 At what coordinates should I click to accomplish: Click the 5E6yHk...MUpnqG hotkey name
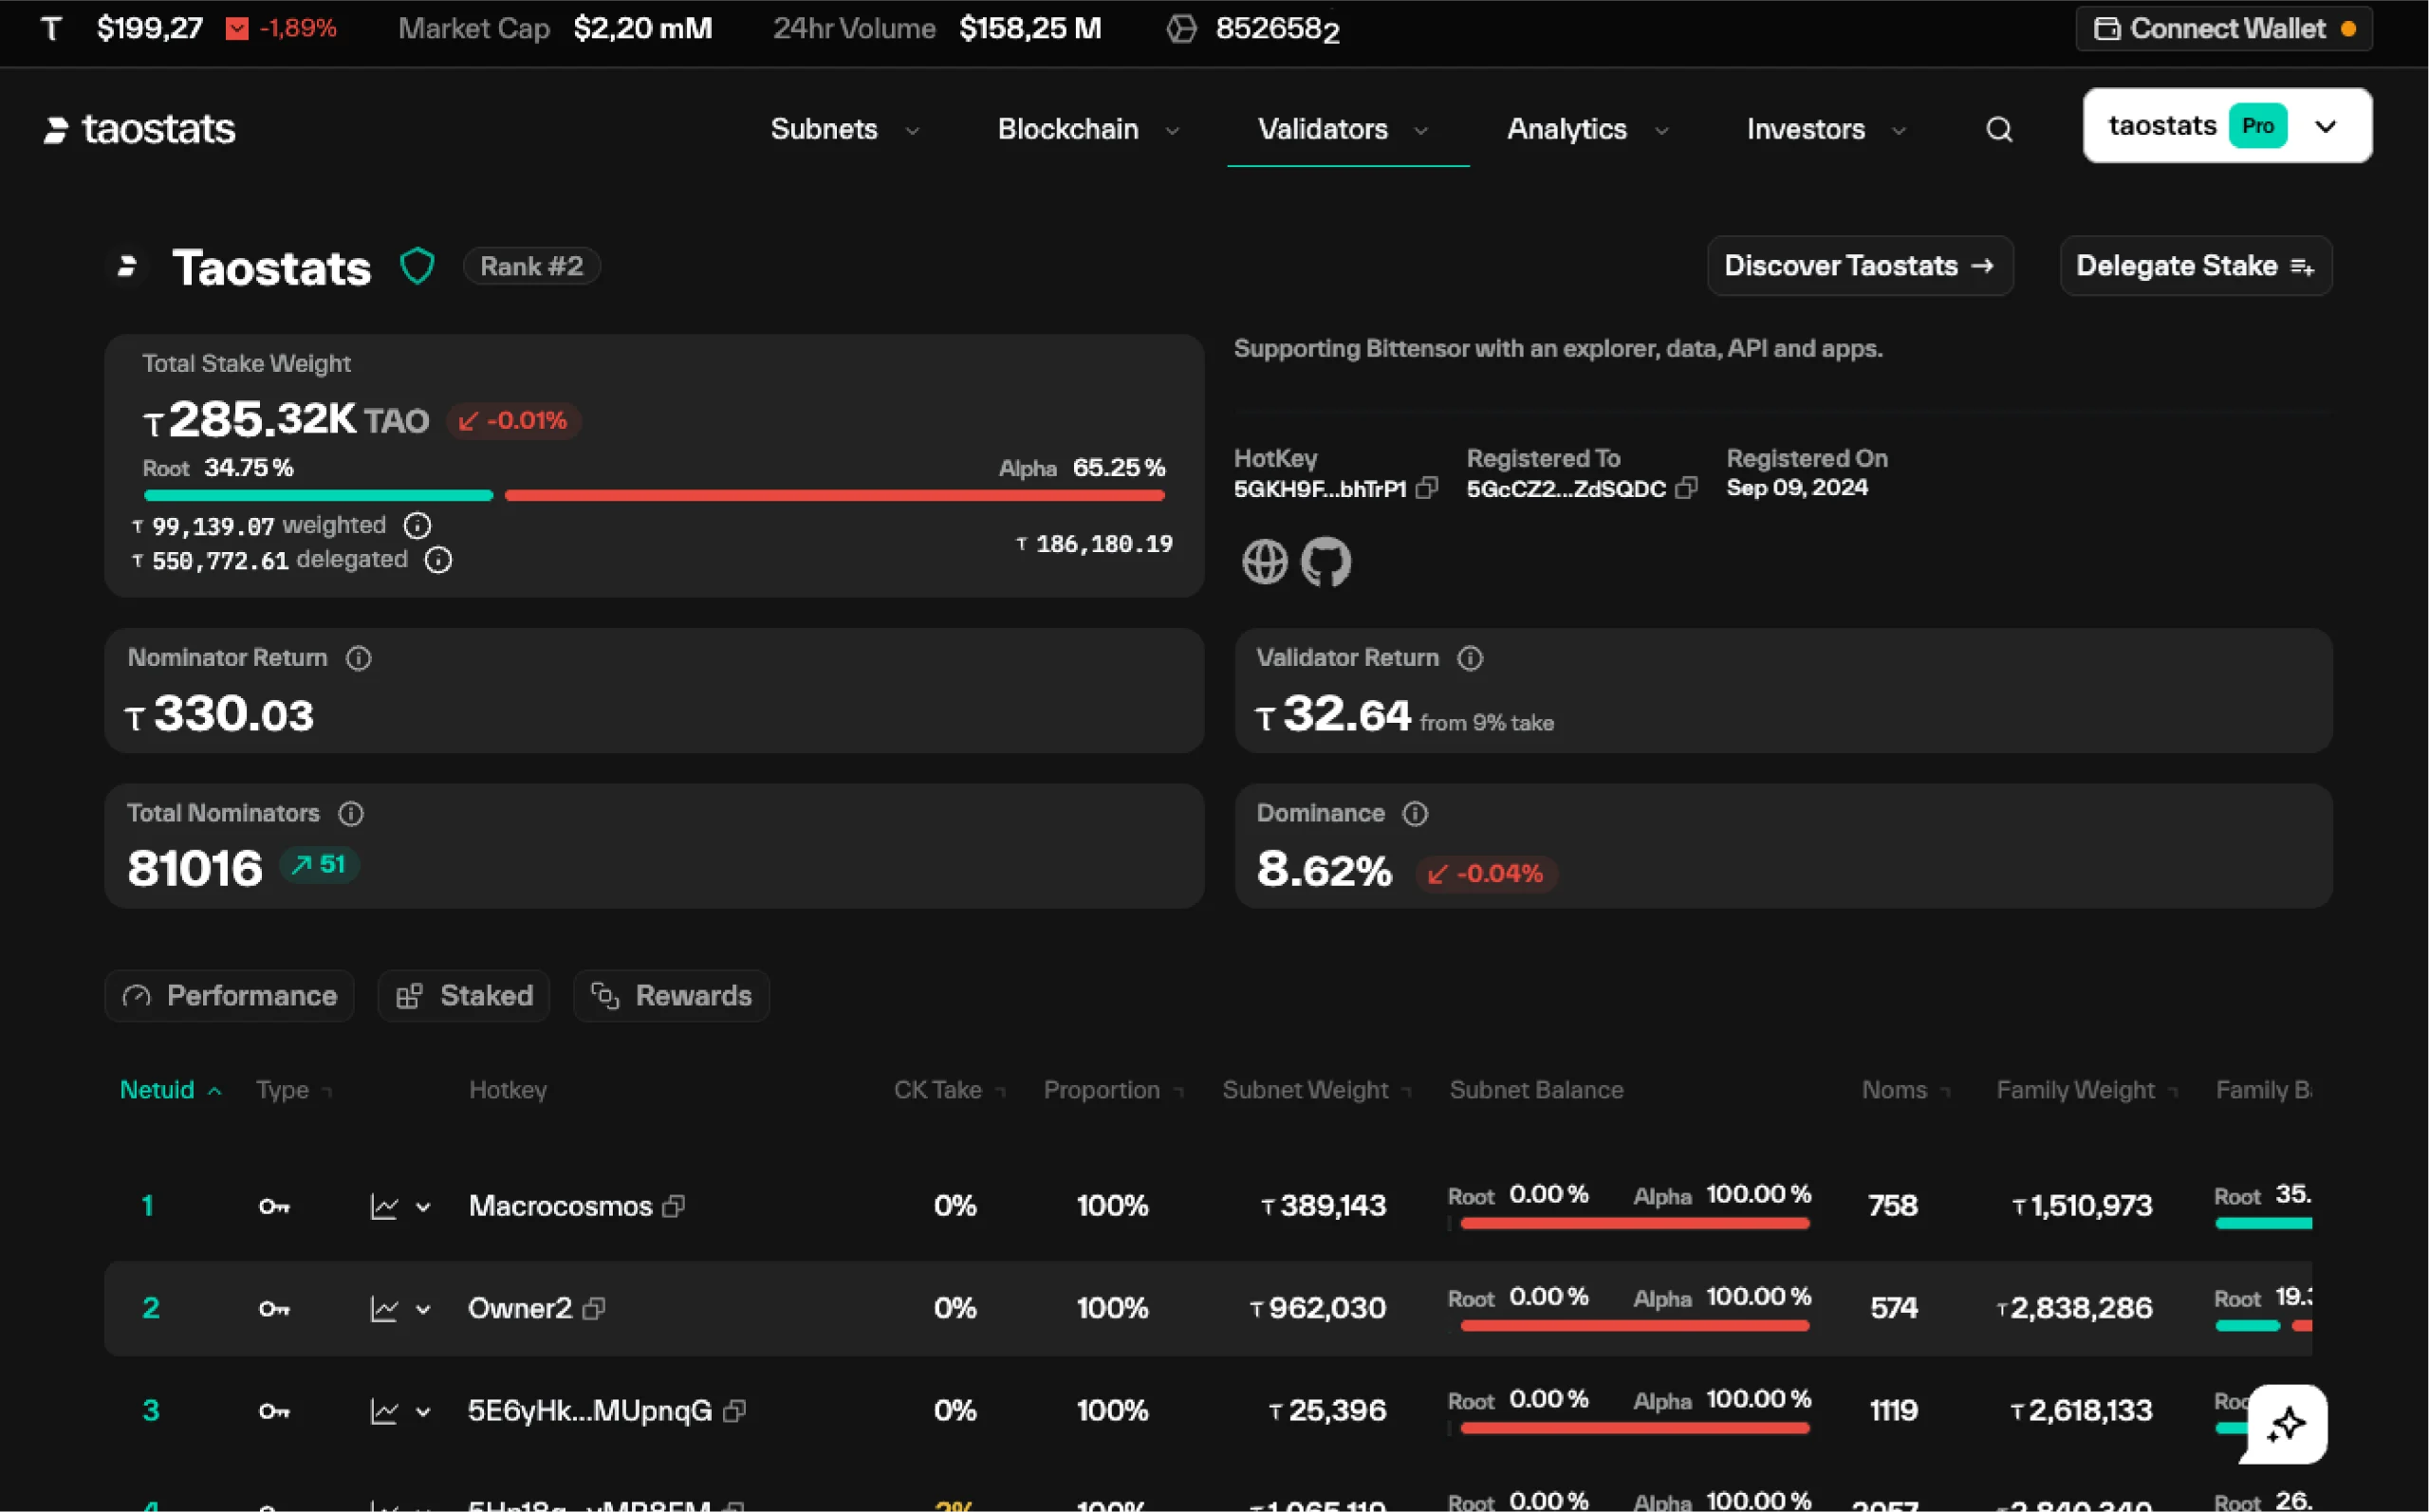click(x=590, y=1411)
